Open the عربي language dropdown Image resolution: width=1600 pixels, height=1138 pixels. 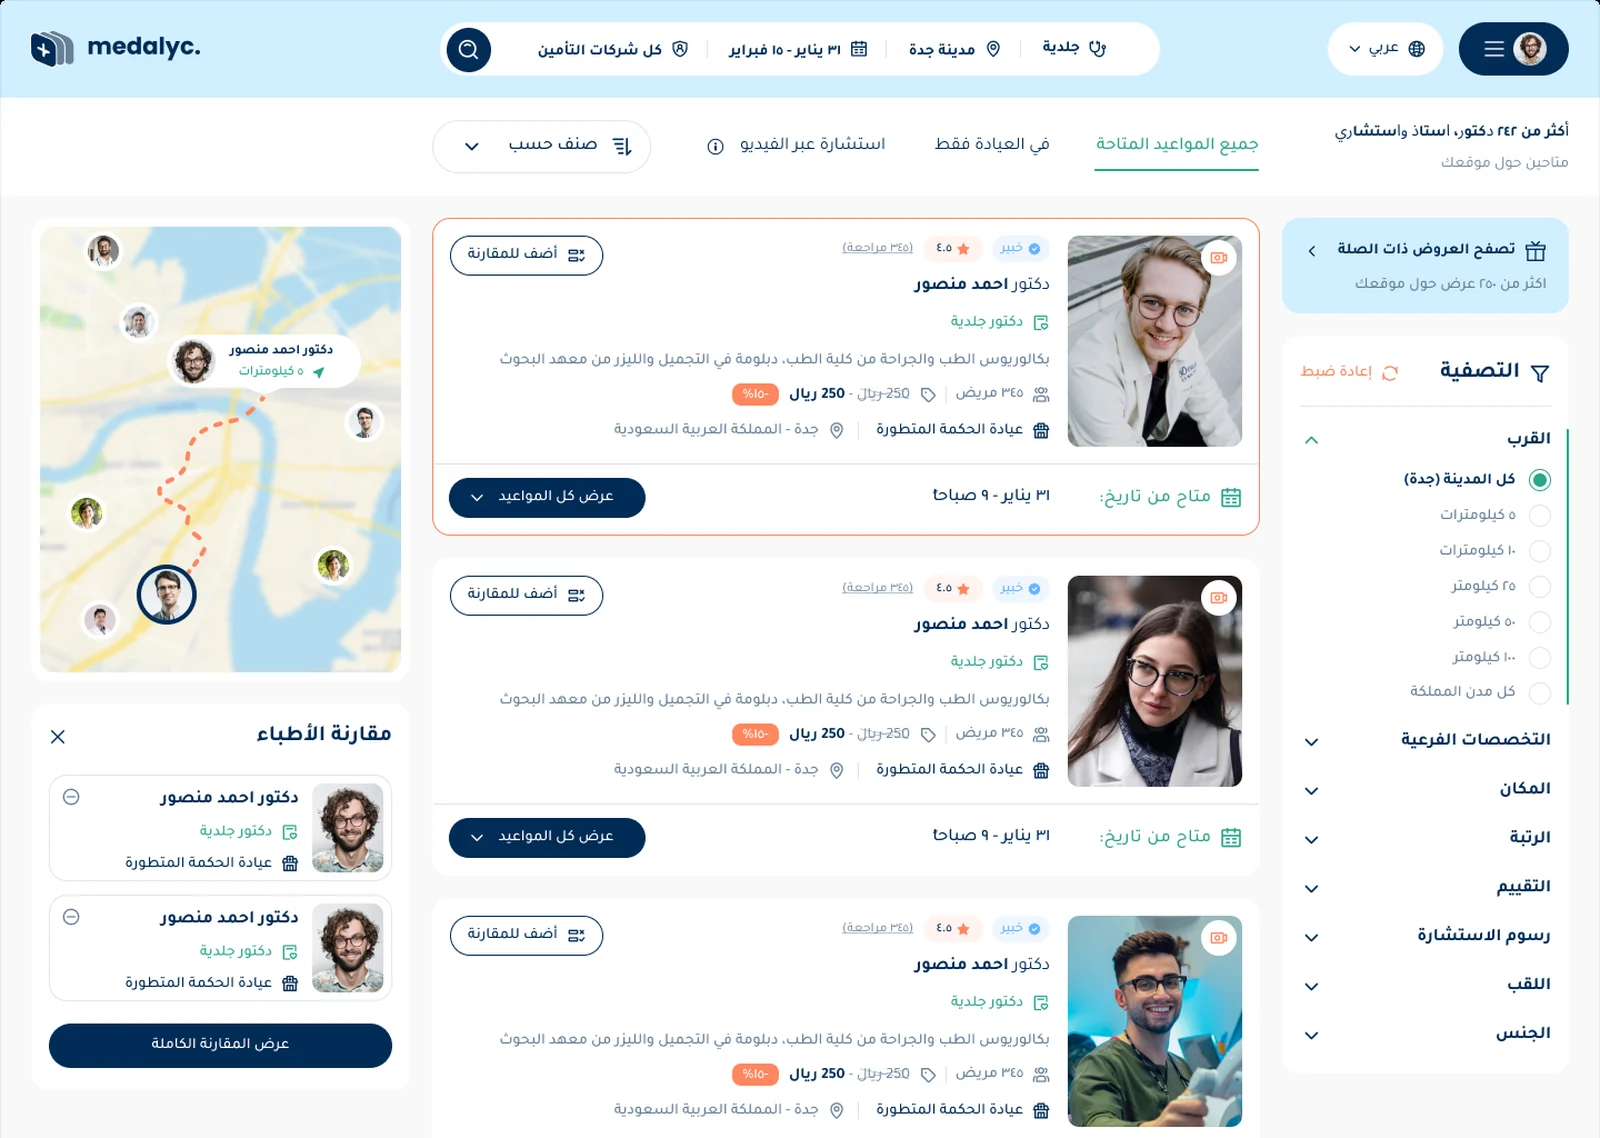[1385, 49]
